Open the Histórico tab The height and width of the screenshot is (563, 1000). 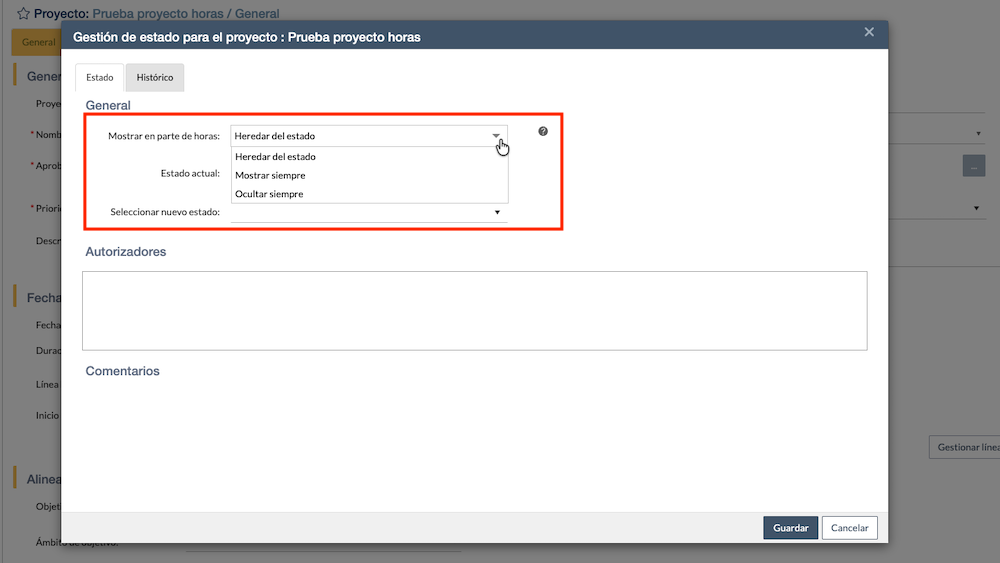[155, 78]
